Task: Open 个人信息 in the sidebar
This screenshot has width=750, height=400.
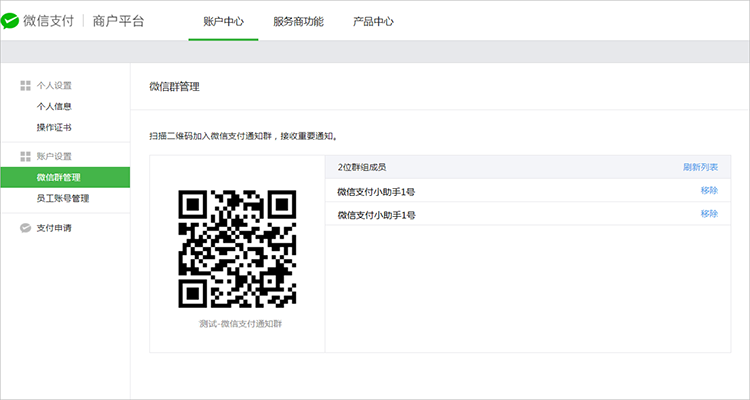Action: point(54,107)
